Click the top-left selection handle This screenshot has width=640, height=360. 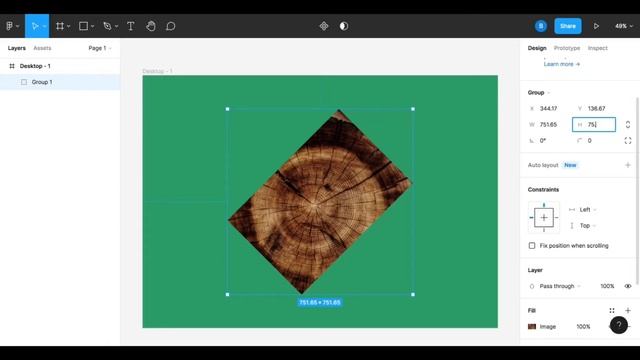pyautogui.click(x=227, y=109)
